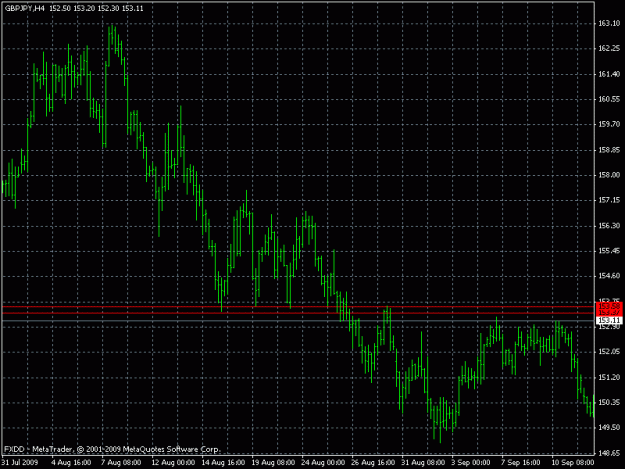
Task: Click the 155.45 price scale label
Action: tap(609, 251)
